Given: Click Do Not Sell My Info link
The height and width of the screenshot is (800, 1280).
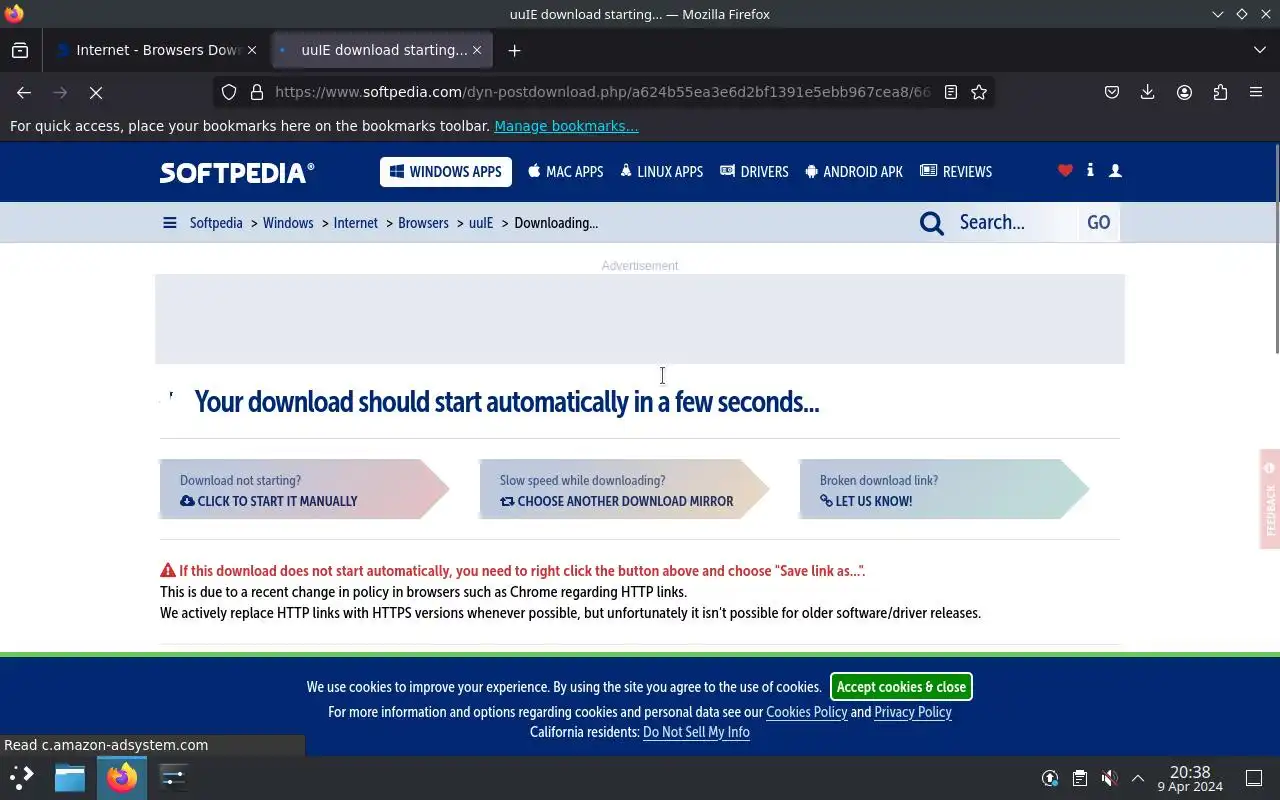Looking at the screenshot, I should click(696, 732).
